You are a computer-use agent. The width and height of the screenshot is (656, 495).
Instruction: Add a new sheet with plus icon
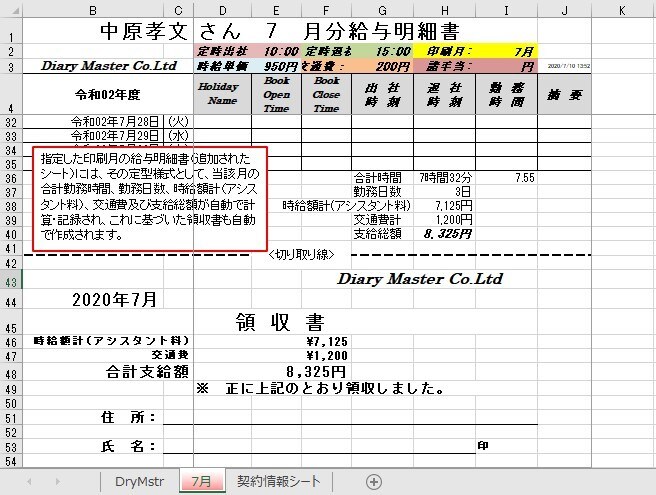coord(374,482)
